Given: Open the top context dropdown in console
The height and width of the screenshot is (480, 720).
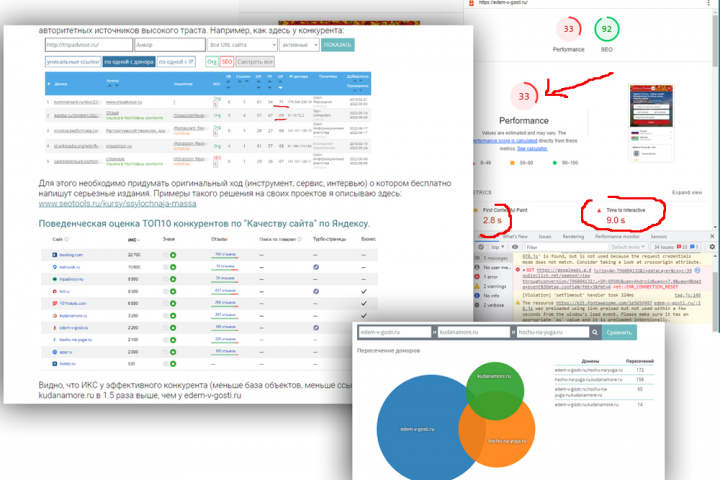Looking at the screenshot, I should [498, 247].
